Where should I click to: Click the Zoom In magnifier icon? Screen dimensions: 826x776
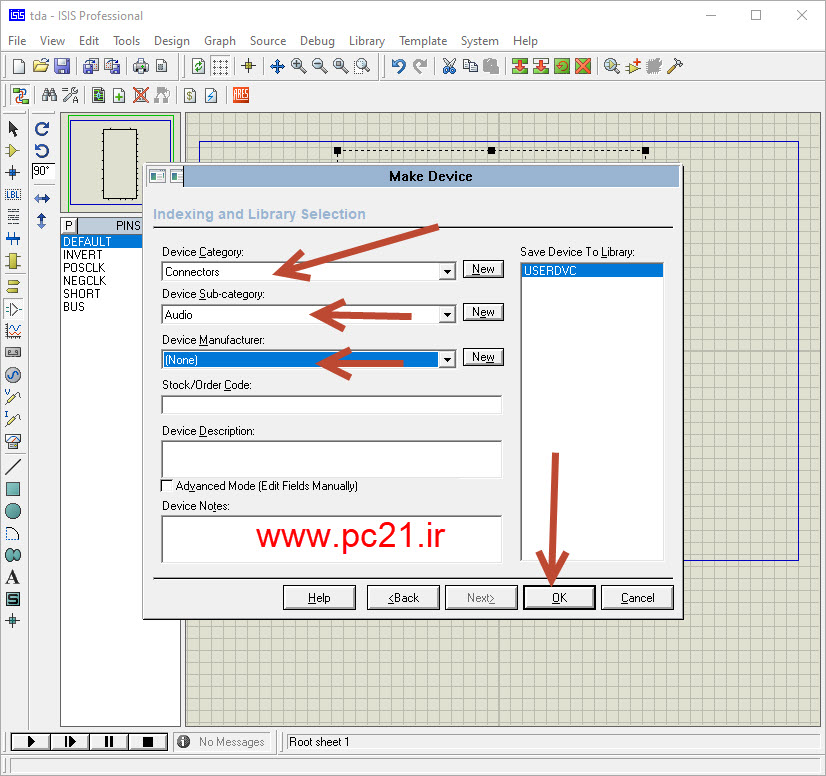pyautogui.click(x=299, y=66)
